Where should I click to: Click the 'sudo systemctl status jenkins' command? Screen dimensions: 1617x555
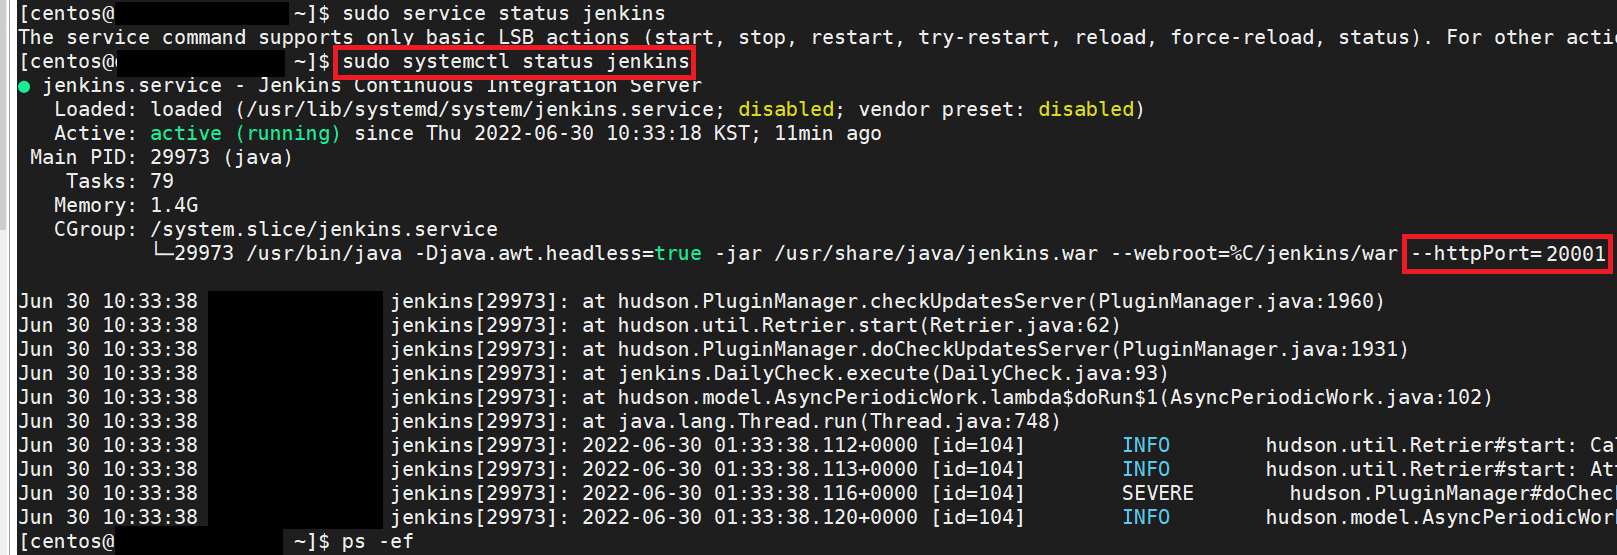click(x=515, y=61)
